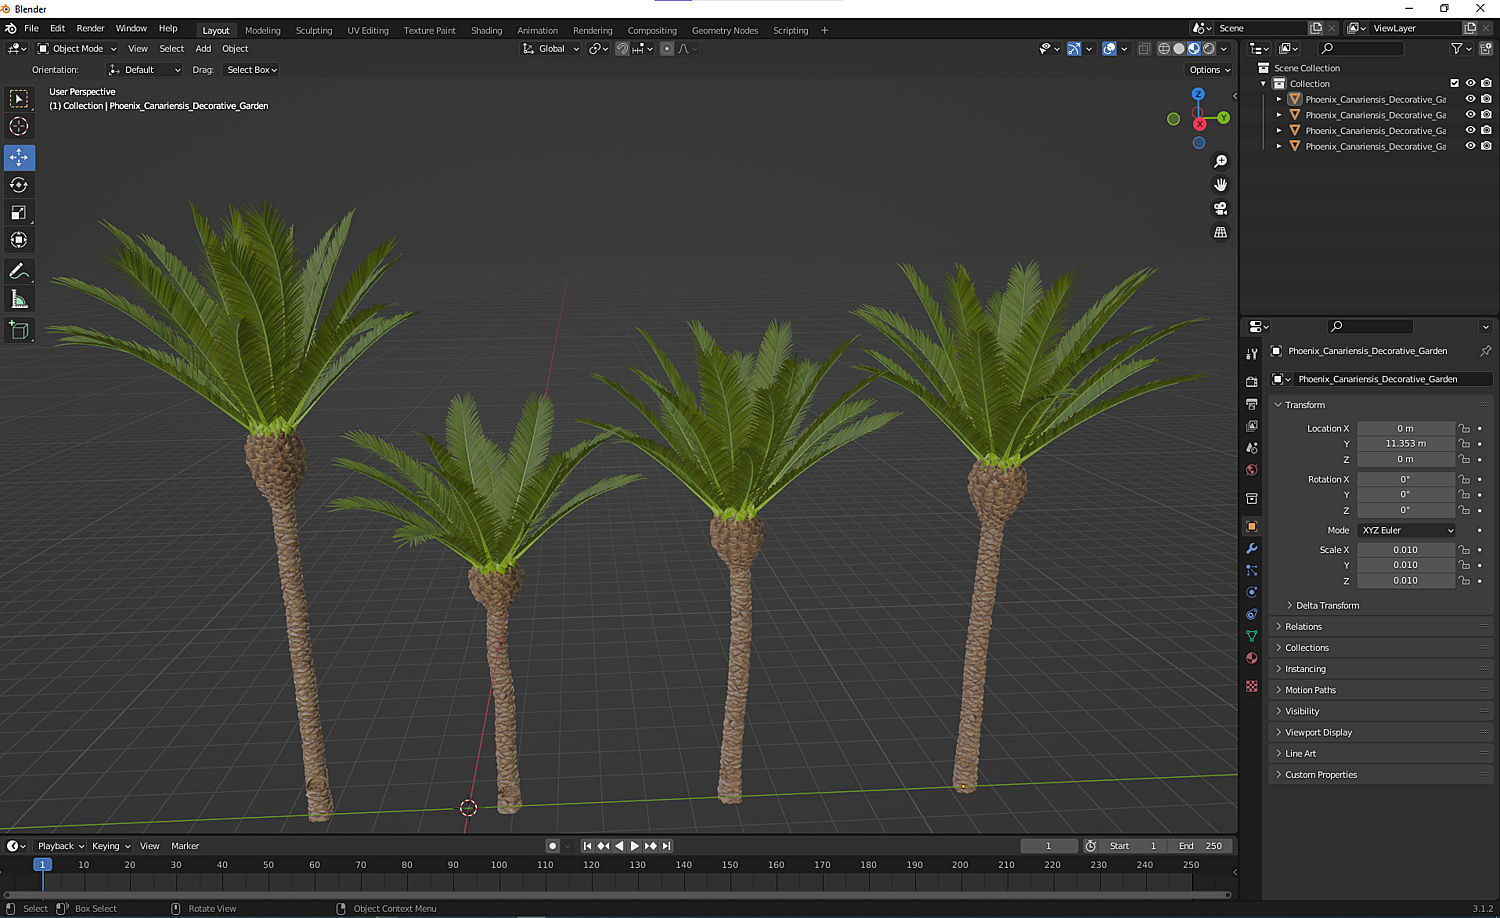Activate the Rotate tool
This screenshot has height=918, width=1500.
point(19,185)
